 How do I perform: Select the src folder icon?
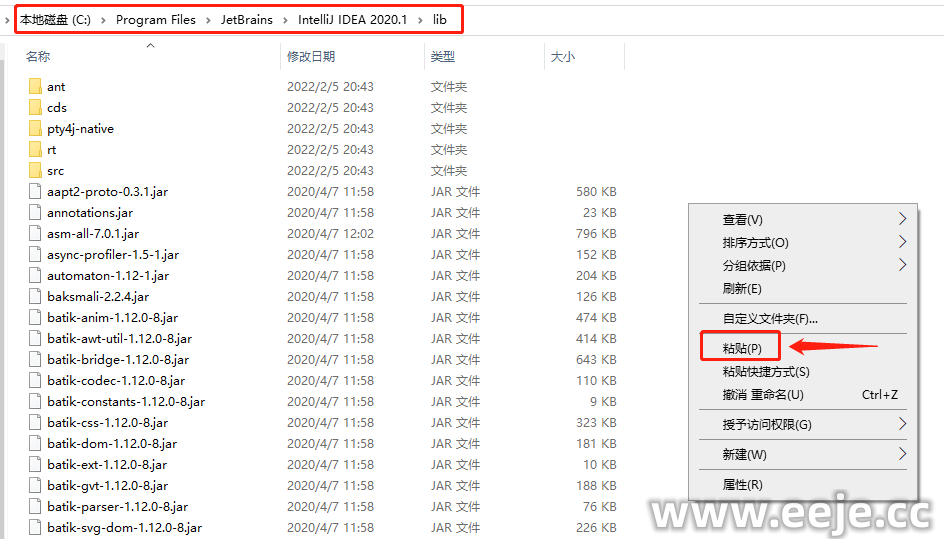pos(35,171)
